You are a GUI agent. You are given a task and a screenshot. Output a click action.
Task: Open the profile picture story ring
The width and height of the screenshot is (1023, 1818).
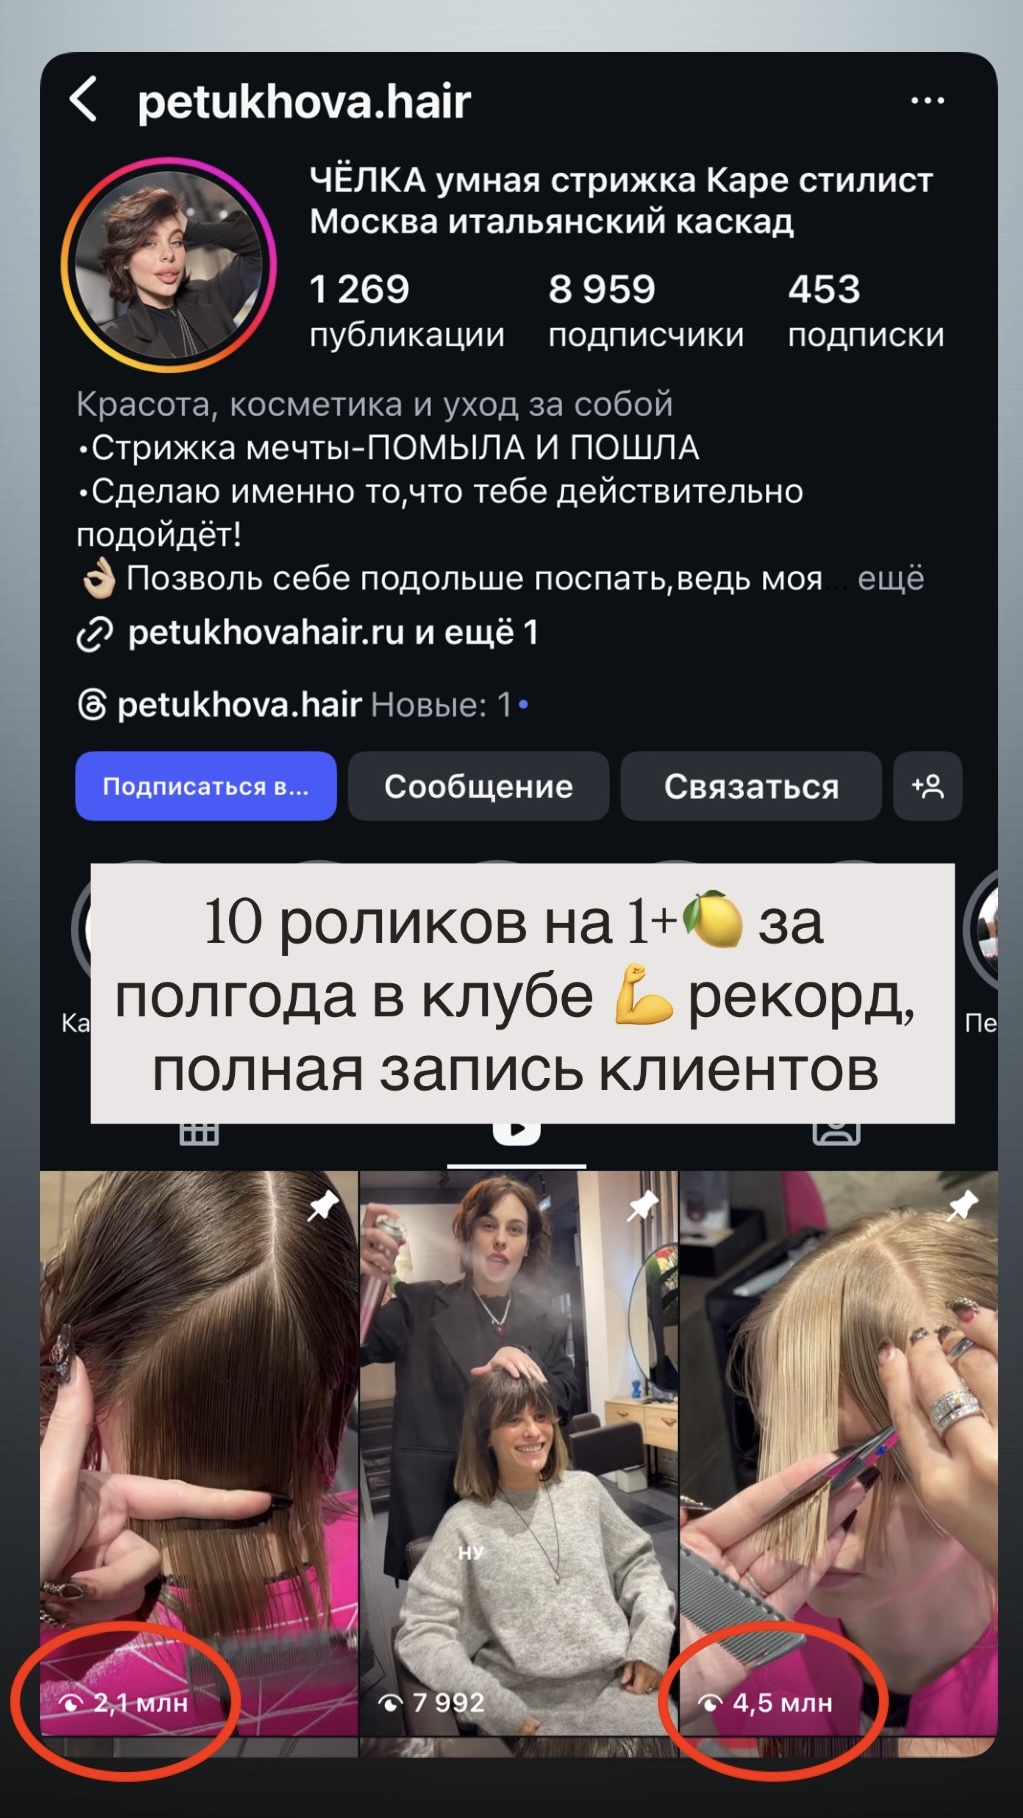click(x=168, y=264)
